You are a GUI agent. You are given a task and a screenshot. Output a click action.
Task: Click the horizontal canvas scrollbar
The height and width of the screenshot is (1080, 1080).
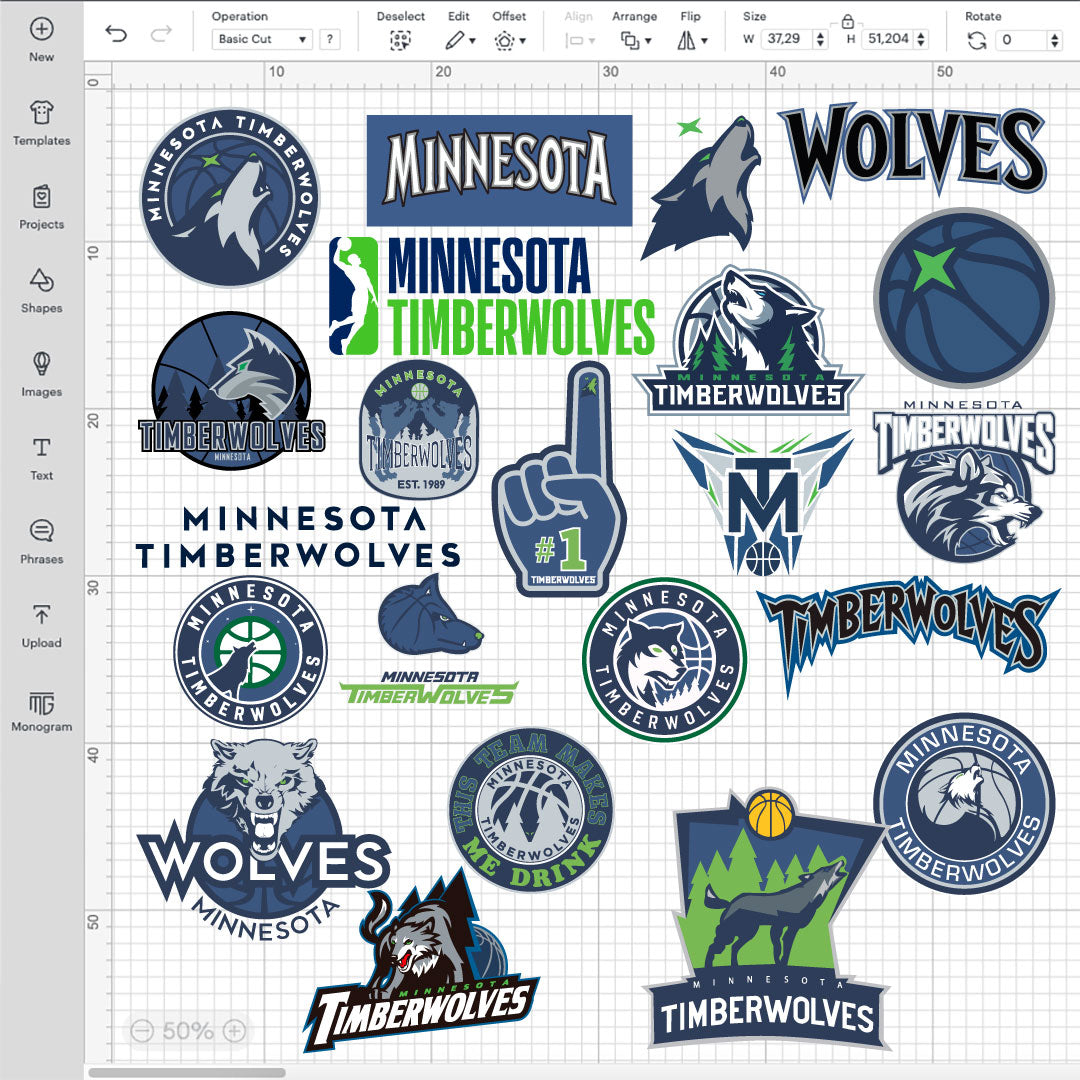pos(186,1072)
